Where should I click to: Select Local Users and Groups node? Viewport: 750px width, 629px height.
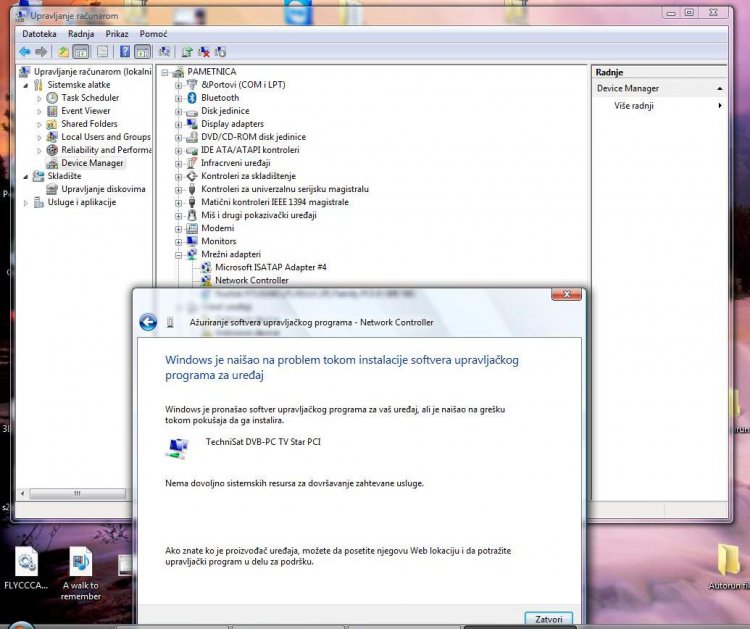tap(106, 137)
